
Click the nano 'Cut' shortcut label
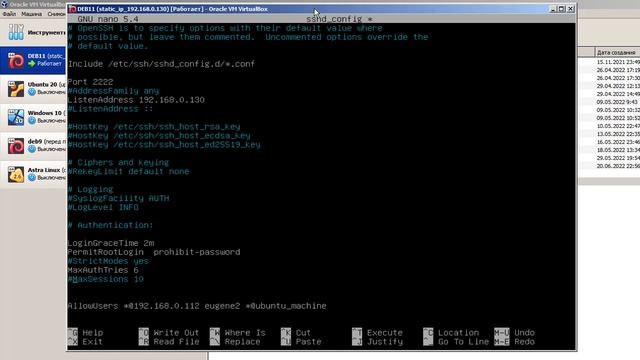(x=303, y=333)
